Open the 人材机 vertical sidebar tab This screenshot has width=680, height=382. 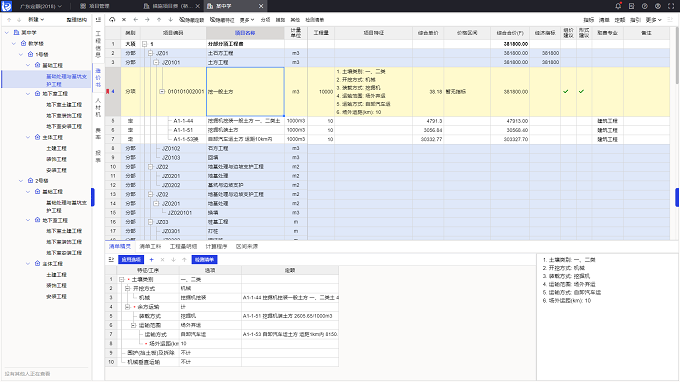98,107
